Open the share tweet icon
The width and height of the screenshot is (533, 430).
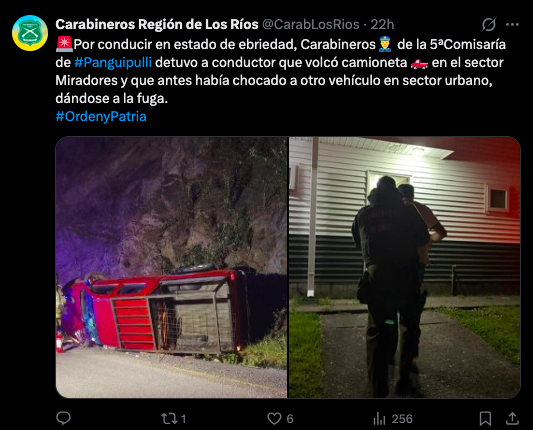tap(512, 418)
